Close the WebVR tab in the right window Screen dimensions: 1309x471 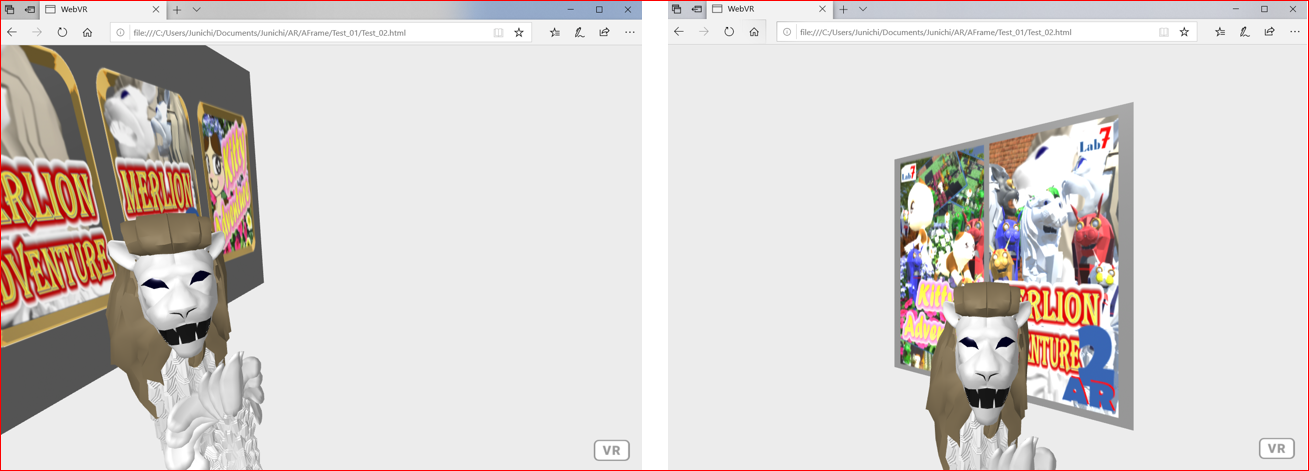823,9
